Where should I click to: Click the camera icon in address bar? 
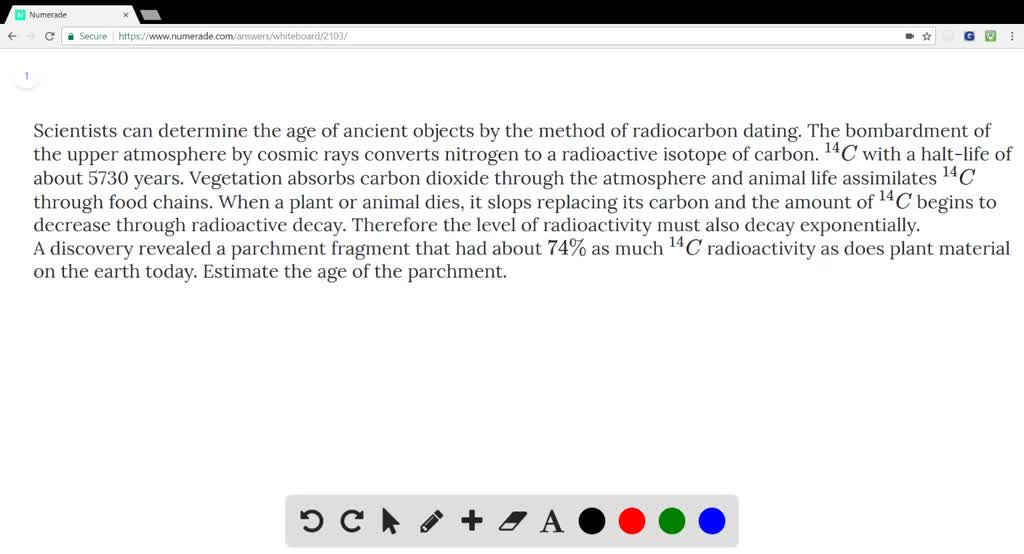click(x=909, y=36)
